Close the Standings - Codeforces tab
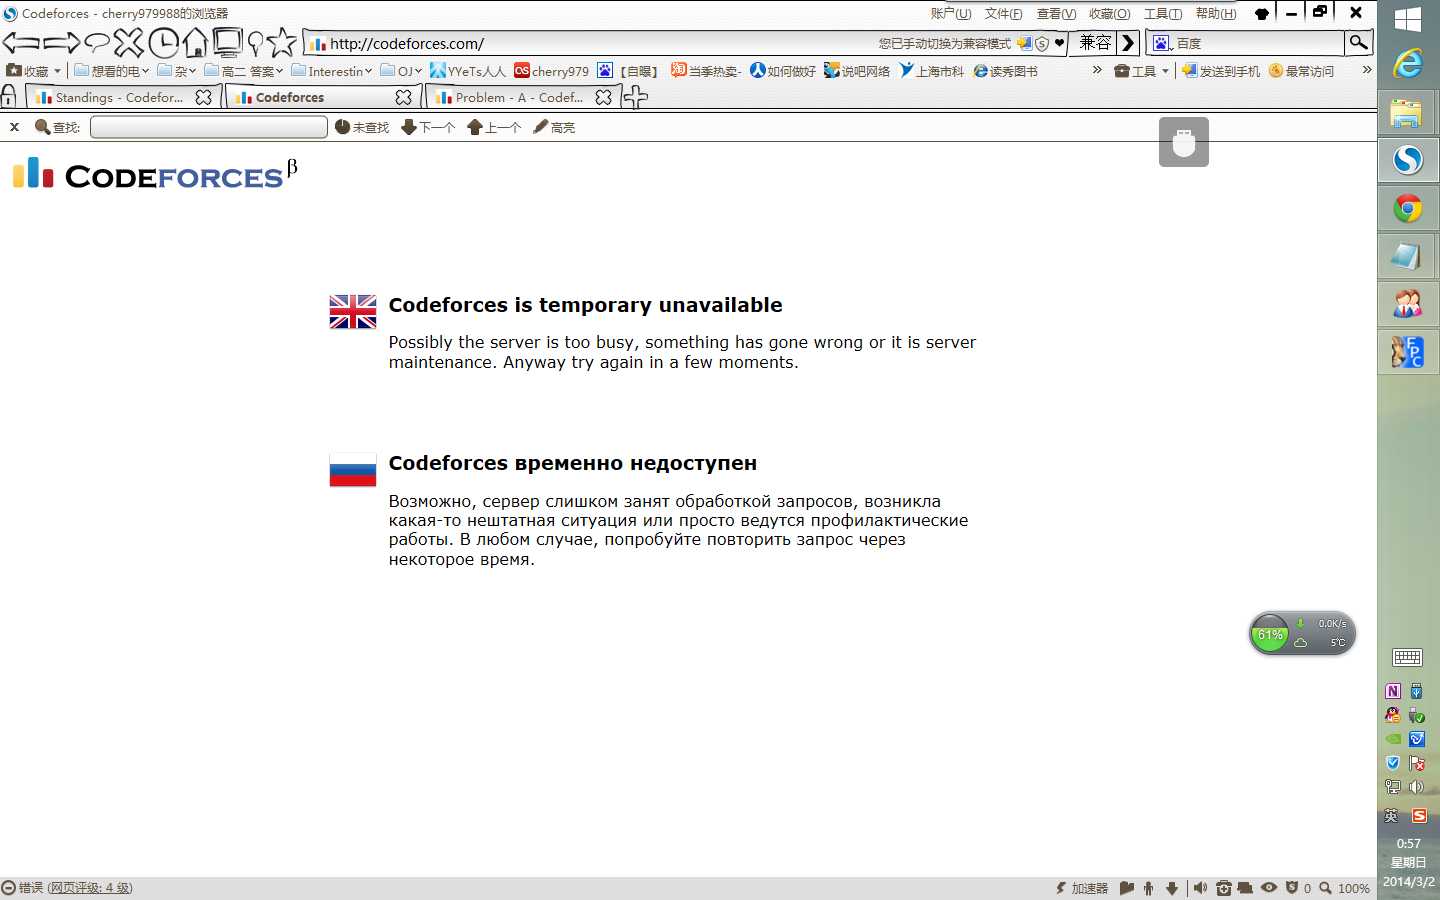1440x900 pixels. (204, 97)
